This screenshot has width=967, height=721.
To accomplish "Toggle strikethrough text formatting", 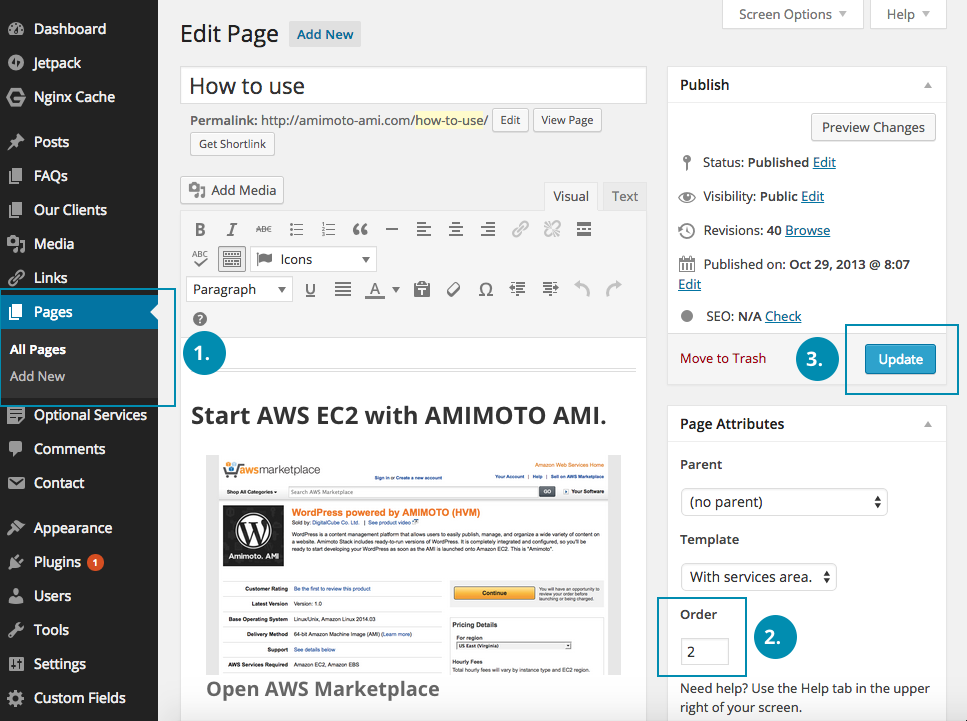I will click(x=264, y=230).
